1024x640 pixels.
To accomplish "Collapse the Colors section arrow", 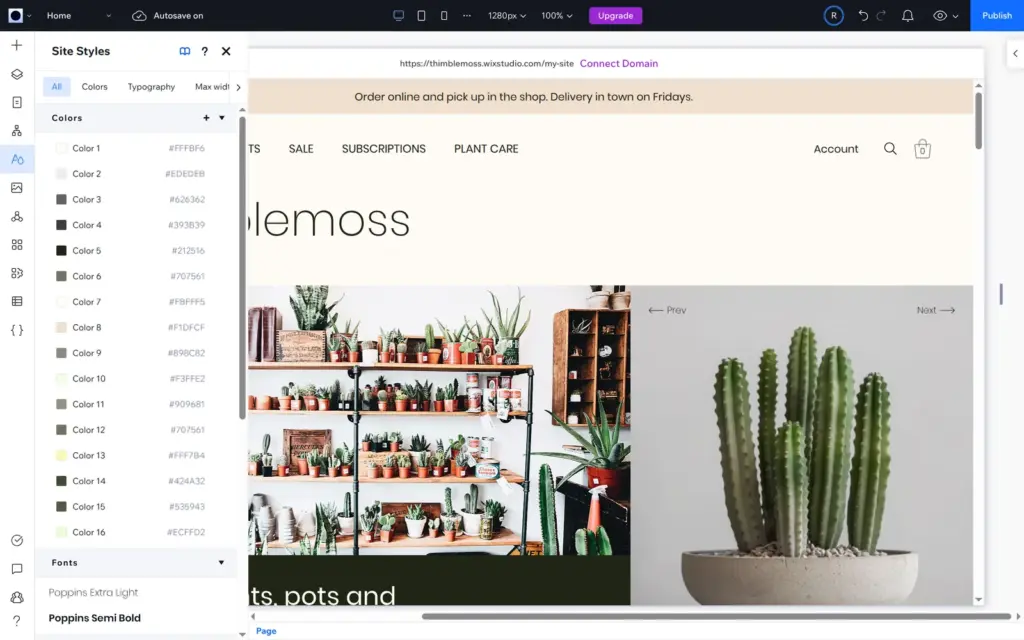I will point(222,118).
